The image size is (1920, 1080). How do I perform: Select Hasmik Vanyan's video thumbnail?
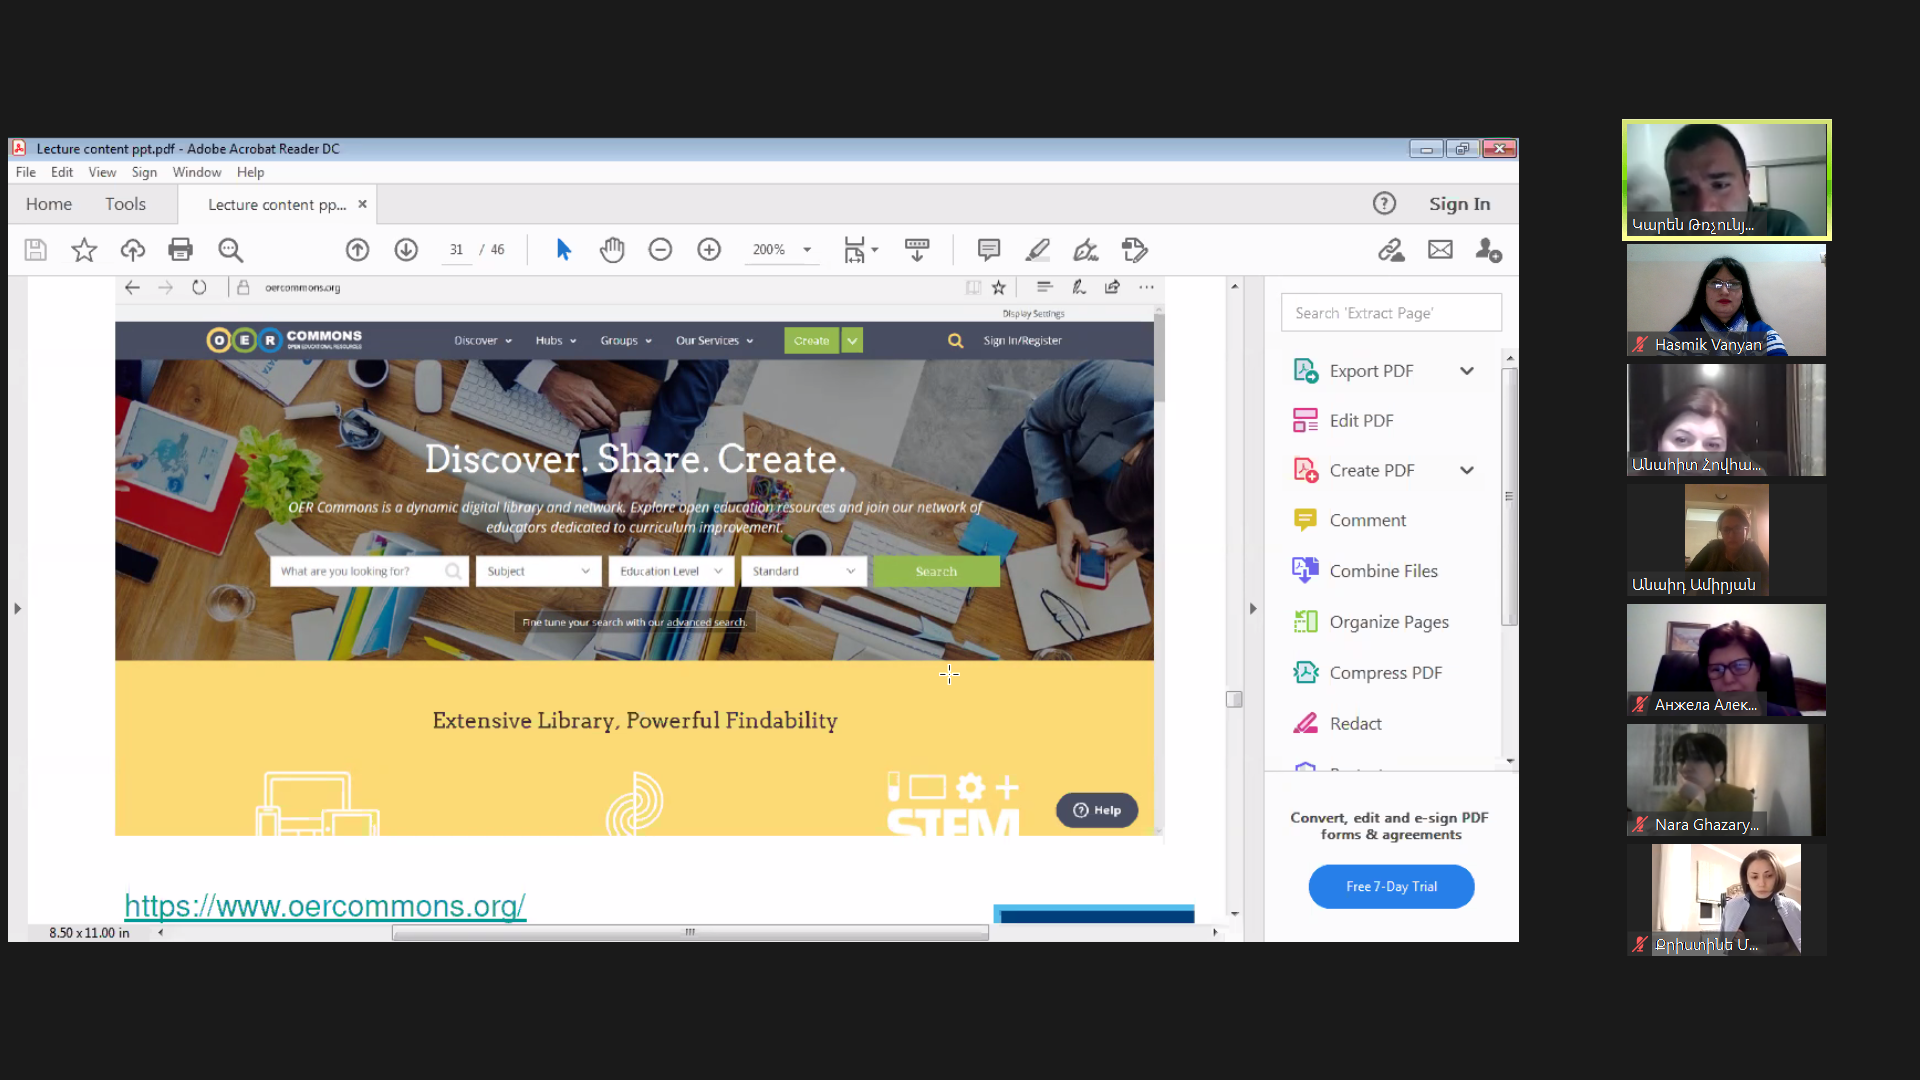point(1726,300)
